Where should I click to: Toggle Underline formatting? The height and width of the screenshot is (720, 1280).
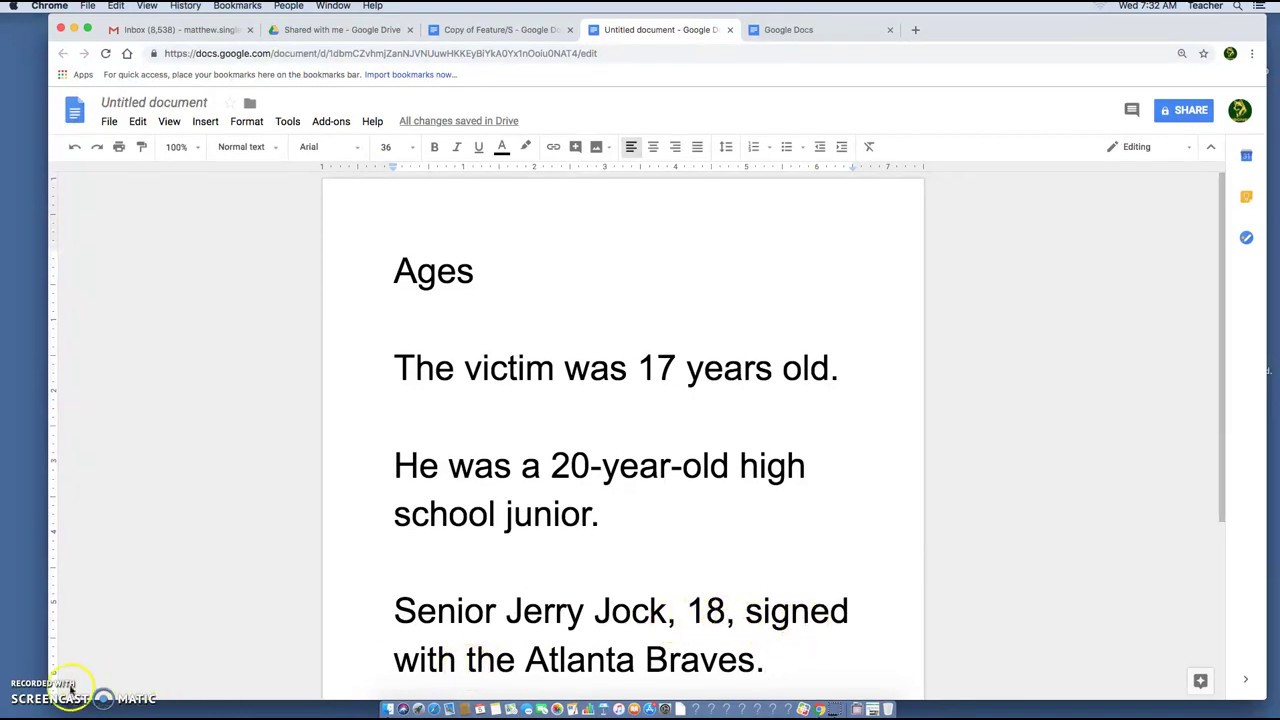[478, 147]
